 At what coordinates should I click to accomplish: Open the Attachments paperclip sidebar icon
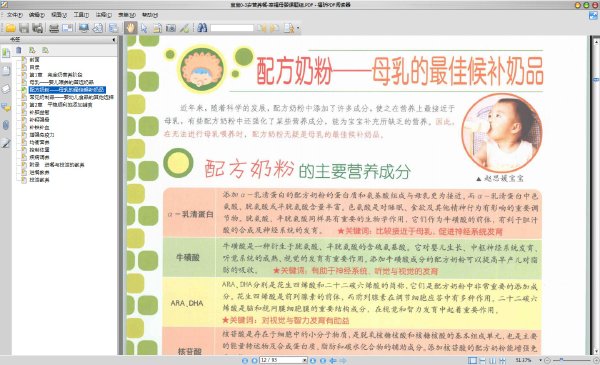6,125
